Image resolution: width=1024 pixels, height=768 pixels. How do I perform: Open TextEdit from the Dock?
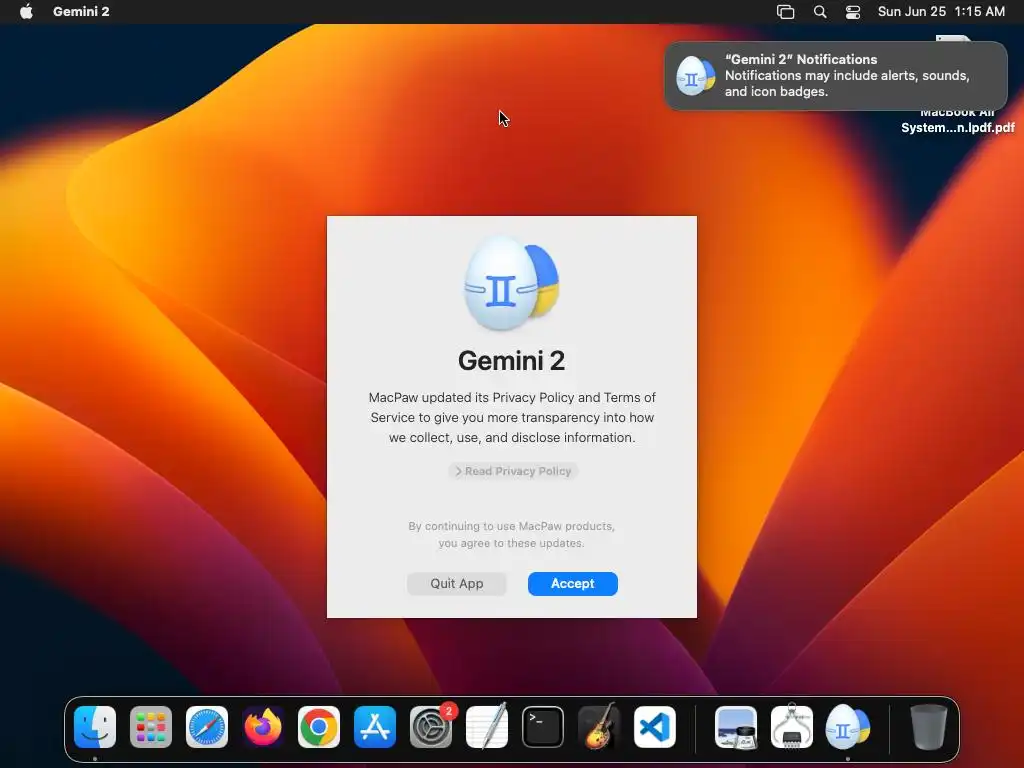[x=487, y=726]
